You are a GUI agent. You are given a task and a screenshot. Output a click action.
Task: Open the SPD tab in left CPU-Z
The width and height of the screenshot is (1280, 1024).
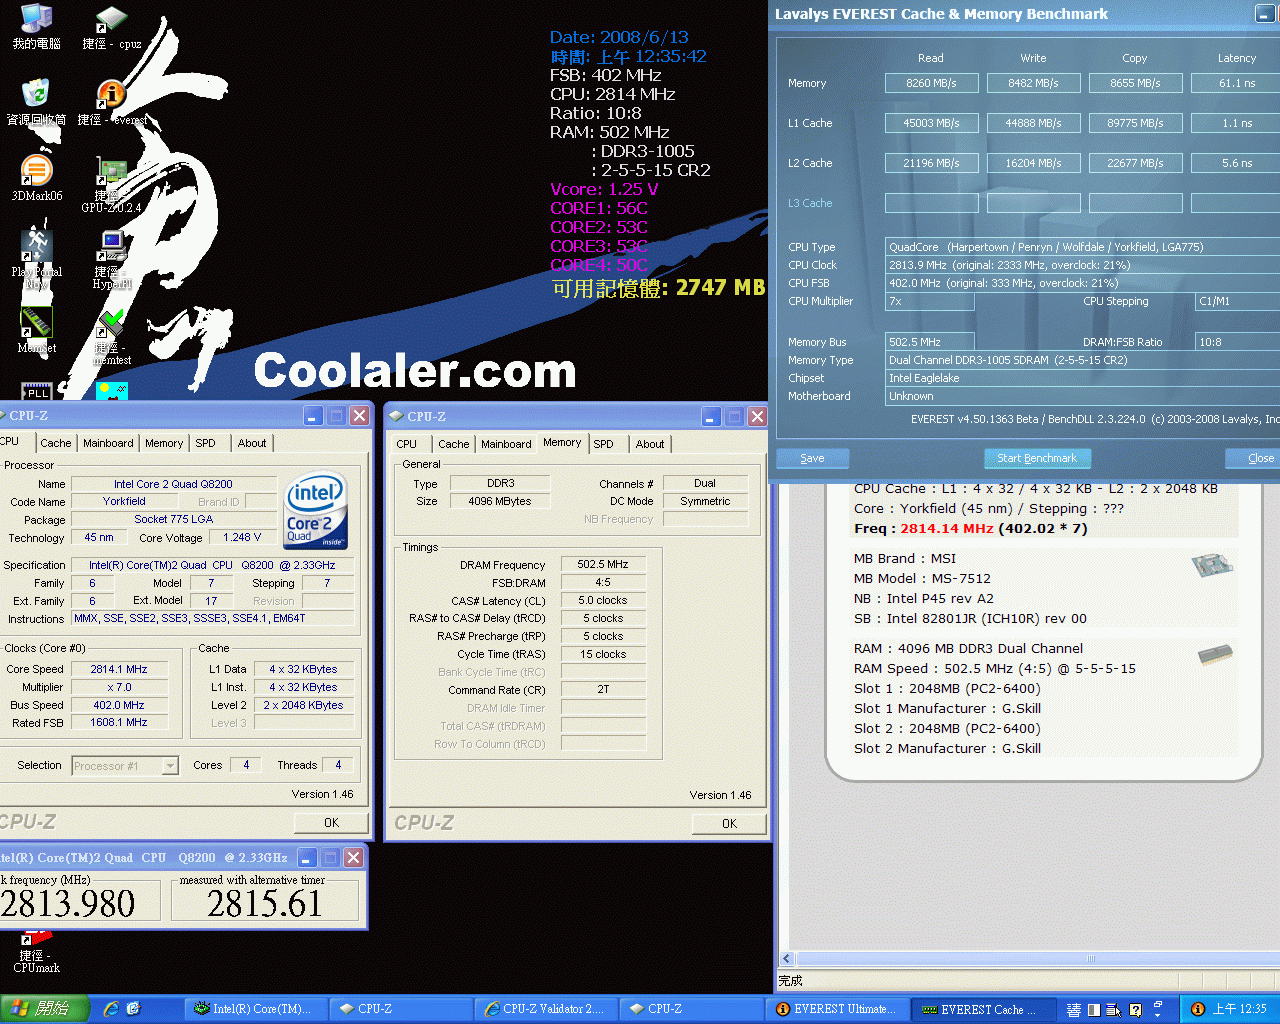(205, 443)
